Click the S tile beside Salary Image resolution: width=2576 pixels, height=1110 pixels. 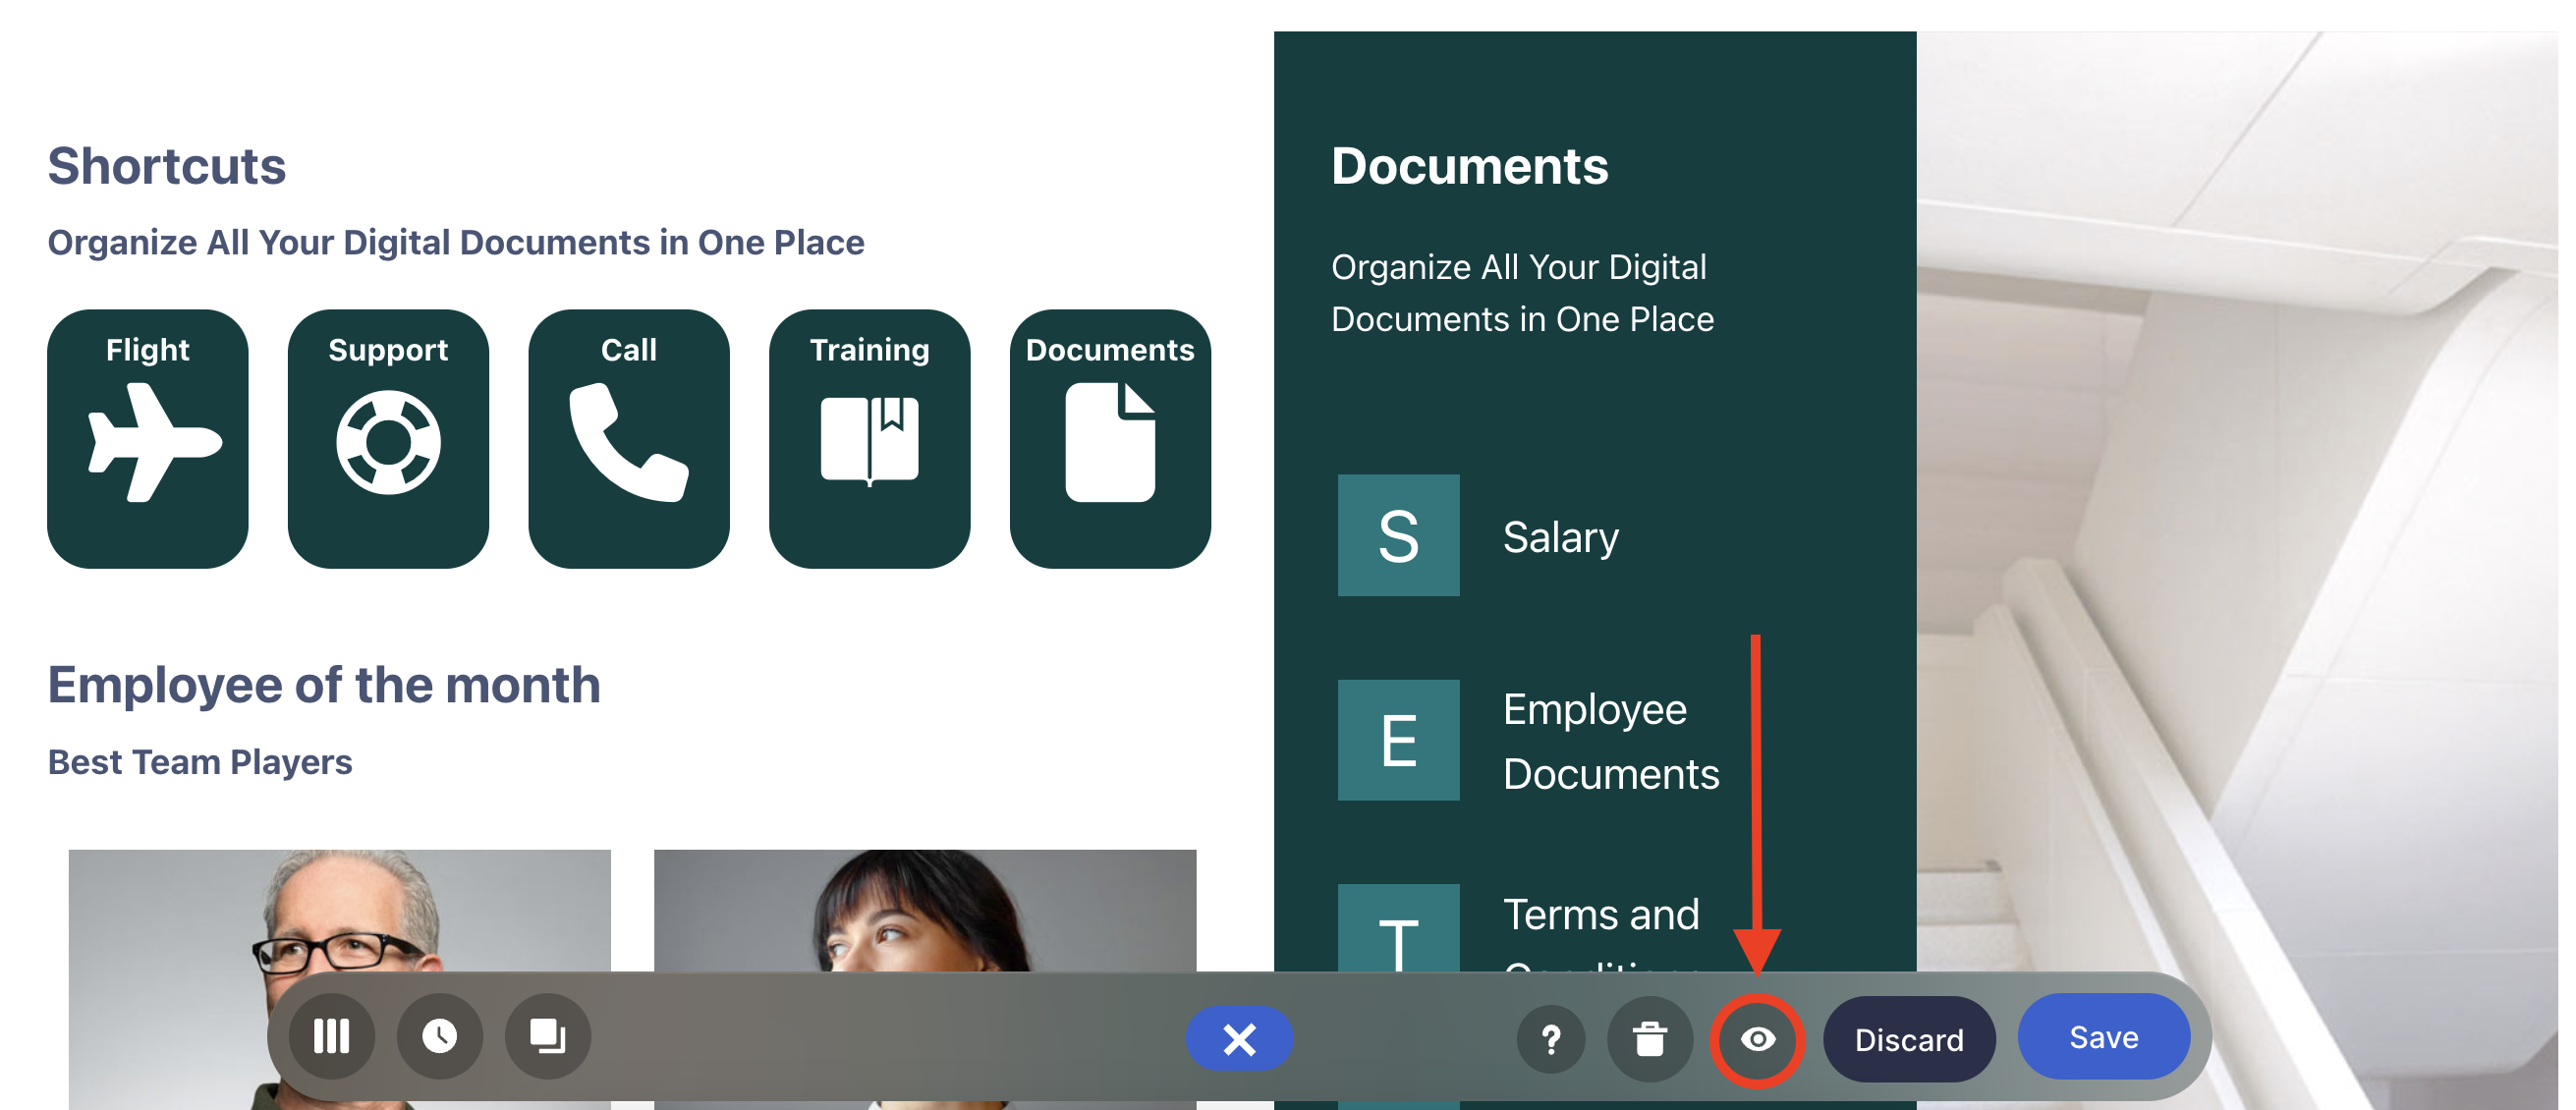(x=1398, y=536)
